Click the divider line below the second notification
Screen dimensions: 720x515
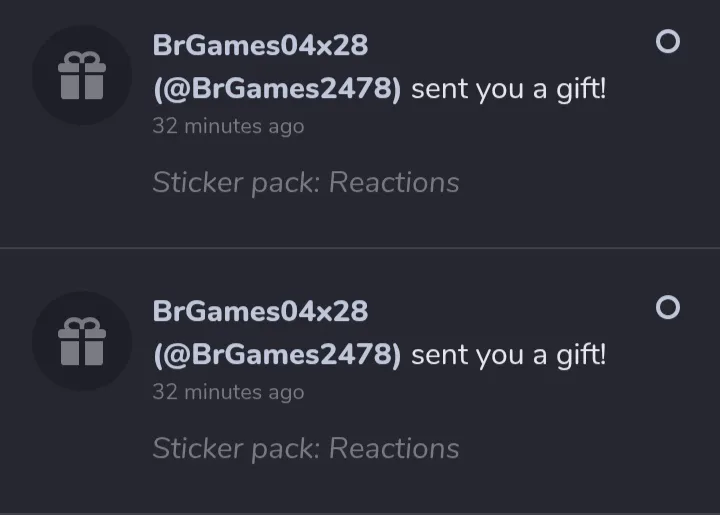360,513
